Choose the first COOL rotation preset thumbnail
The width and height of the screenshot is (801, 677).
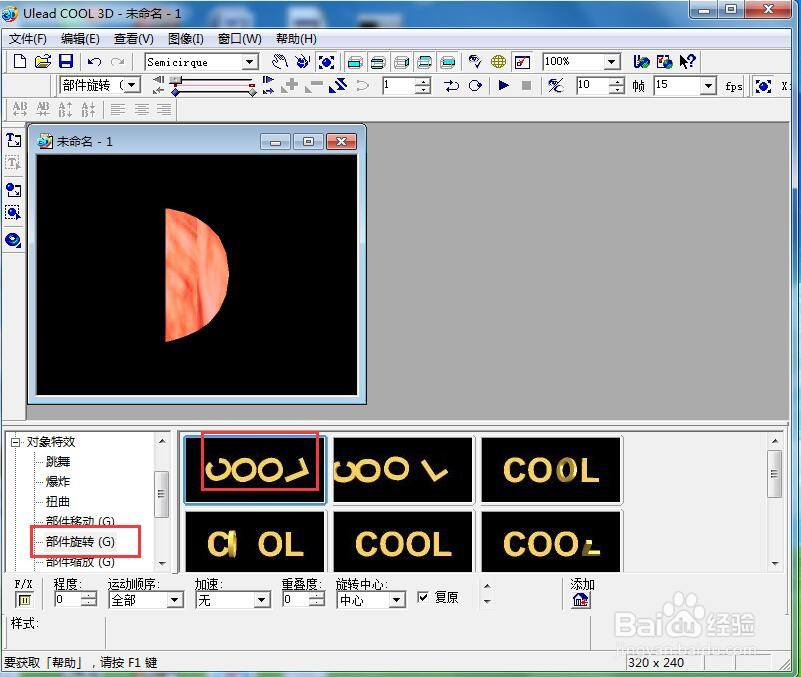click(x=255, y=470)
